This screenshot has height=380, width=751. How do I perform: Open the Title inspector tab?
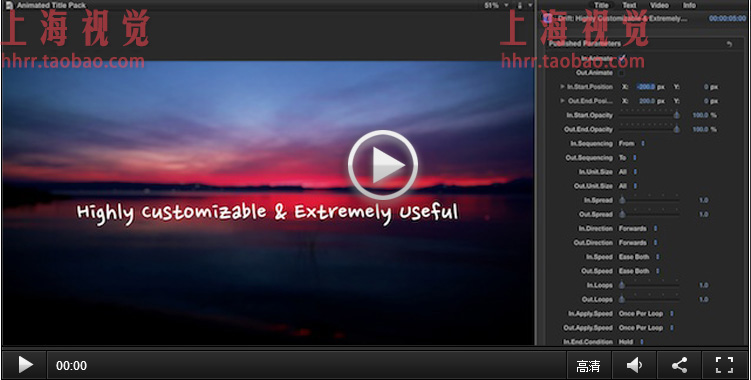tap(601, 5)
